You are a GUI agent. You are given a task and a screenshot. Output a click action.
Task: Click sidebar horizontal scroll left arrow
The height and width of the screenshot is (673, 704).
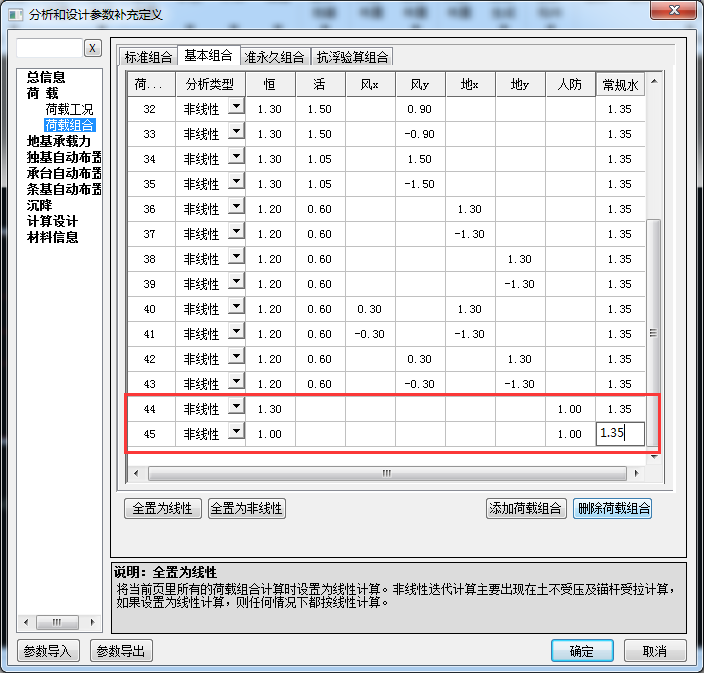point(26,622)
